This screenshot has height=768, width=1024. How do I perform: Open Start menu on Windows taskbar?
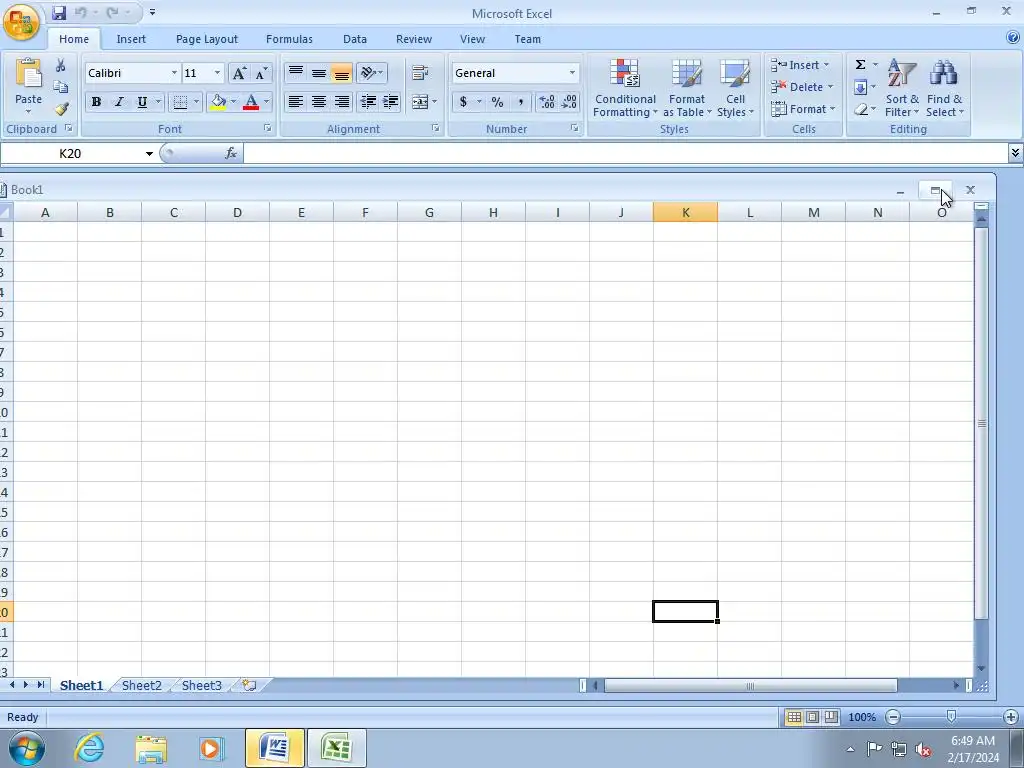[26, 748]
